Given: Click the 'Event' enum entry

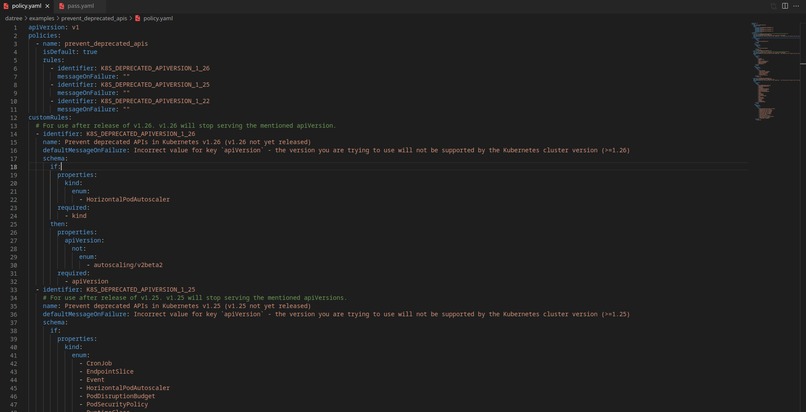Looking at the screenshot, I should click(96, 380).
